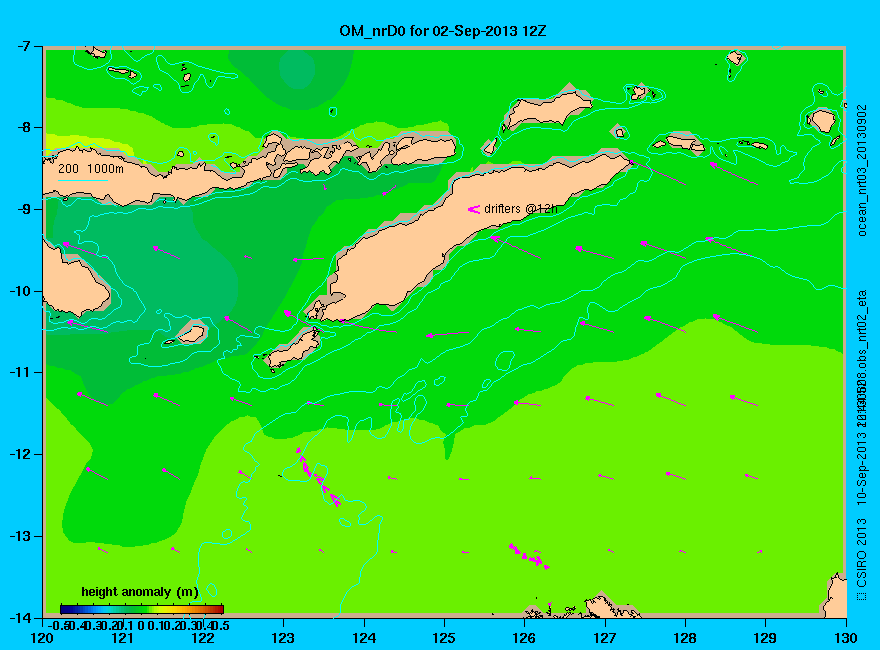Click longitude tick label "120"

[43, 638]
